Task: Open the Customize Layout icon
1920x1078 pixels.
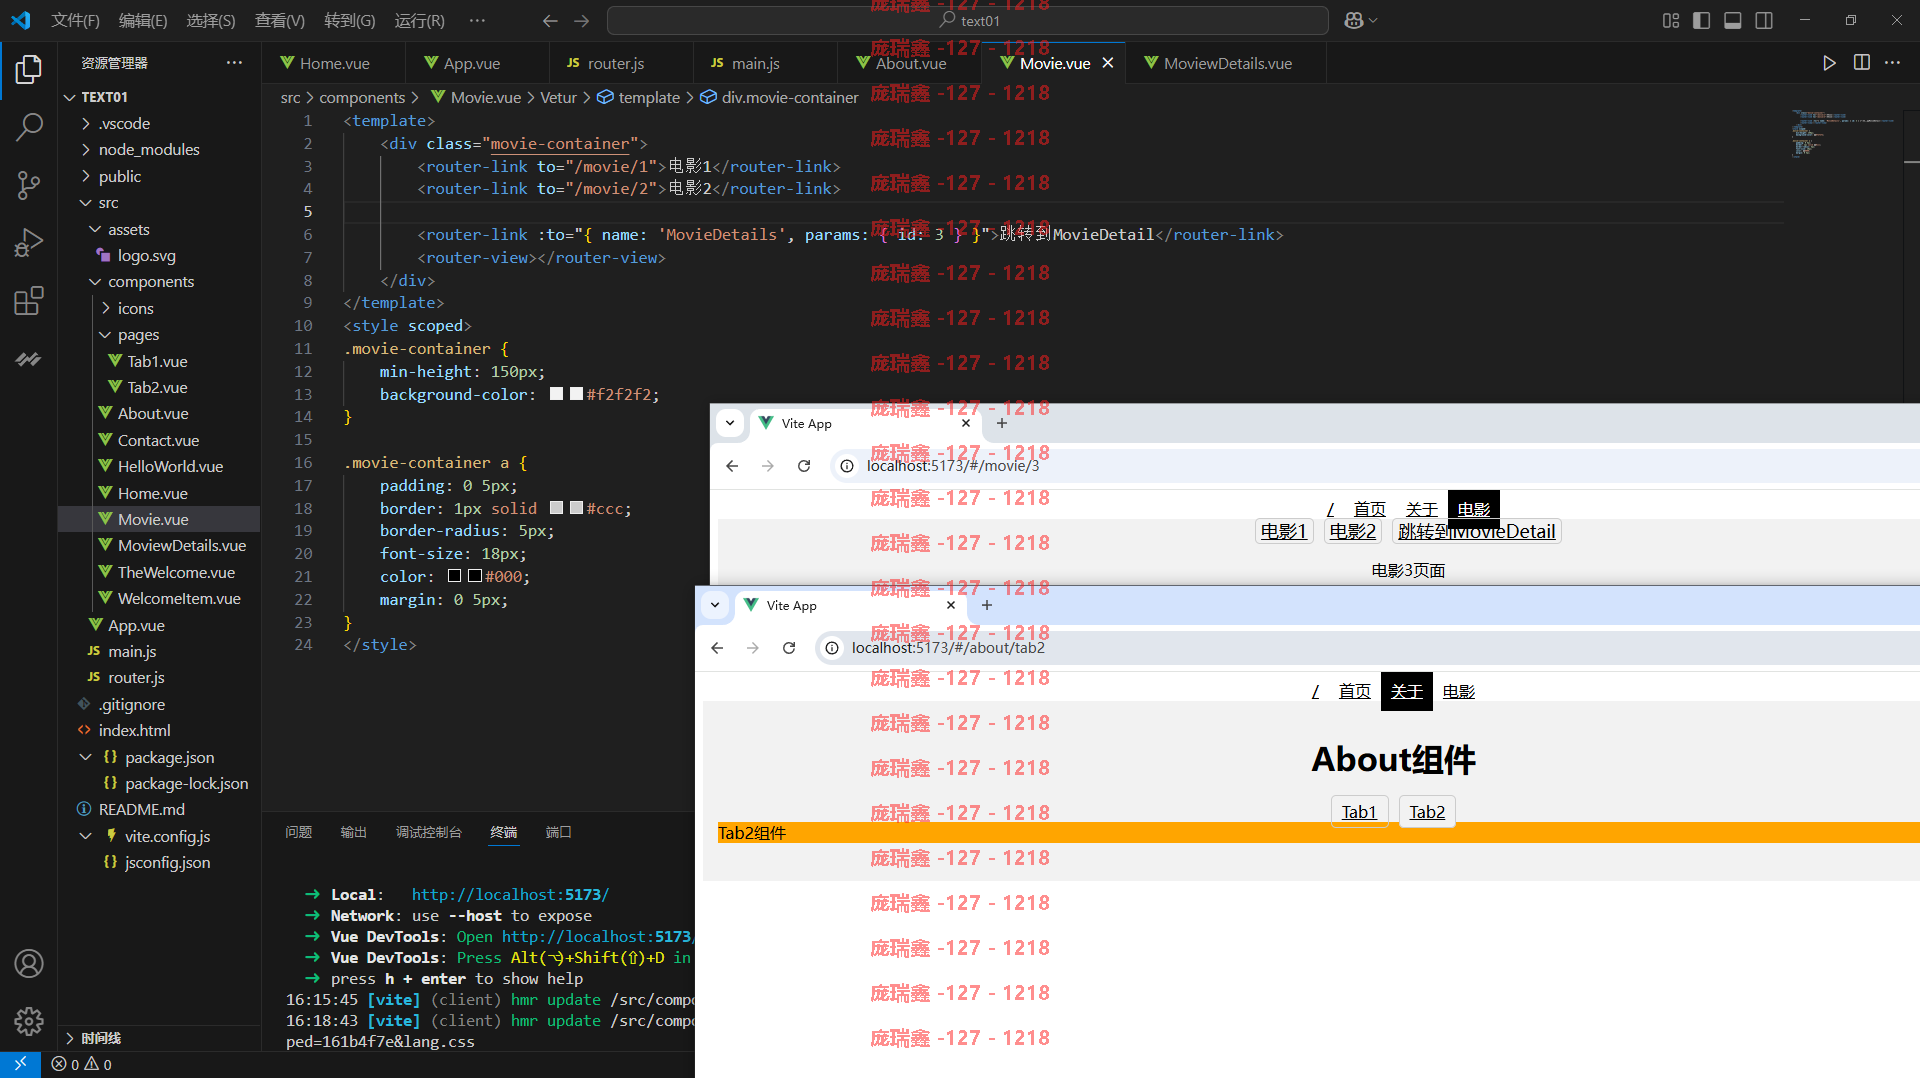Action: pos(1671,21)
